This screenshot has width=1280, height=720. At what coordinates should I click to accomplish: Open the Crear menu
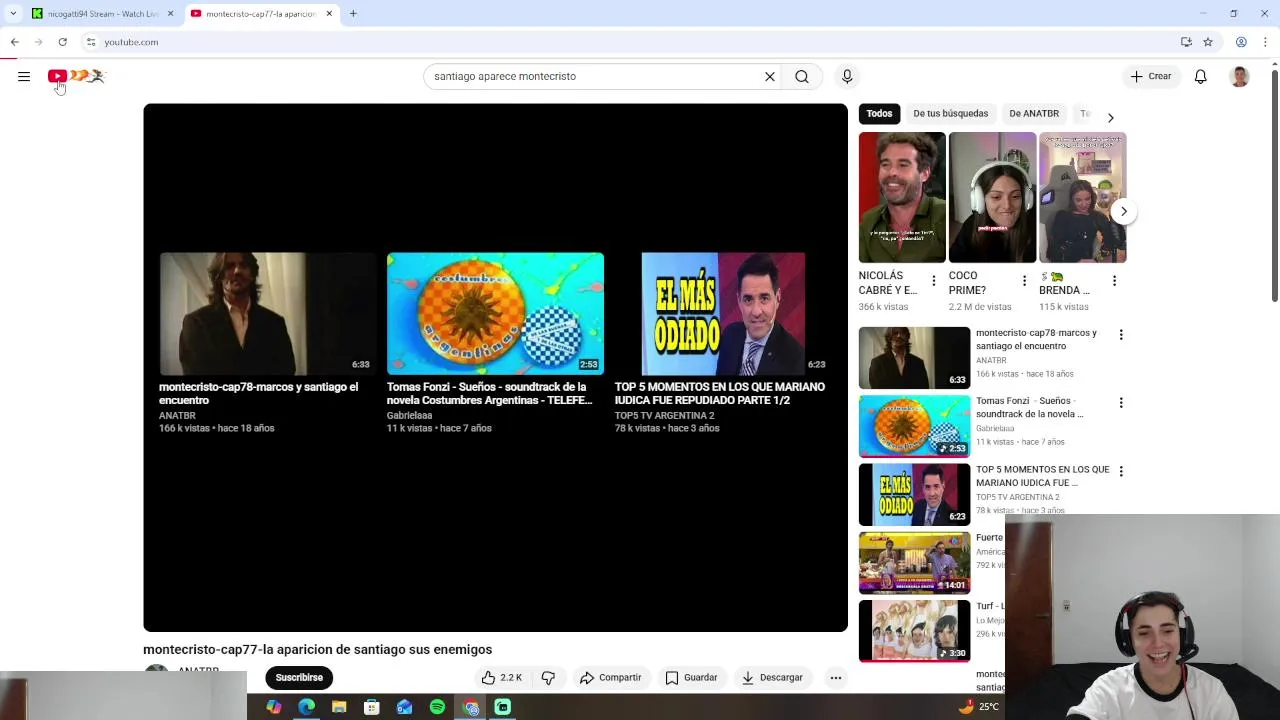coord(1151,76)
